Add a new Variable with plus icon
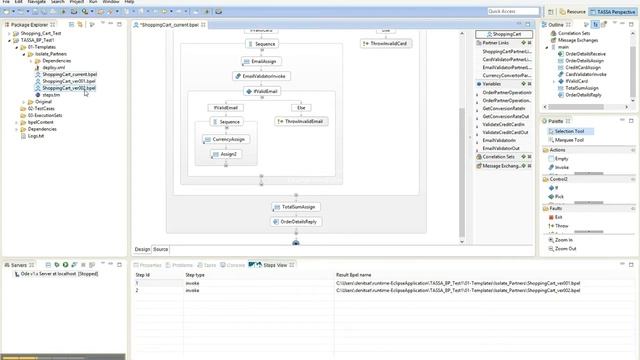The height and width of the screenshot is (360, 640). [x=523, y=84]
